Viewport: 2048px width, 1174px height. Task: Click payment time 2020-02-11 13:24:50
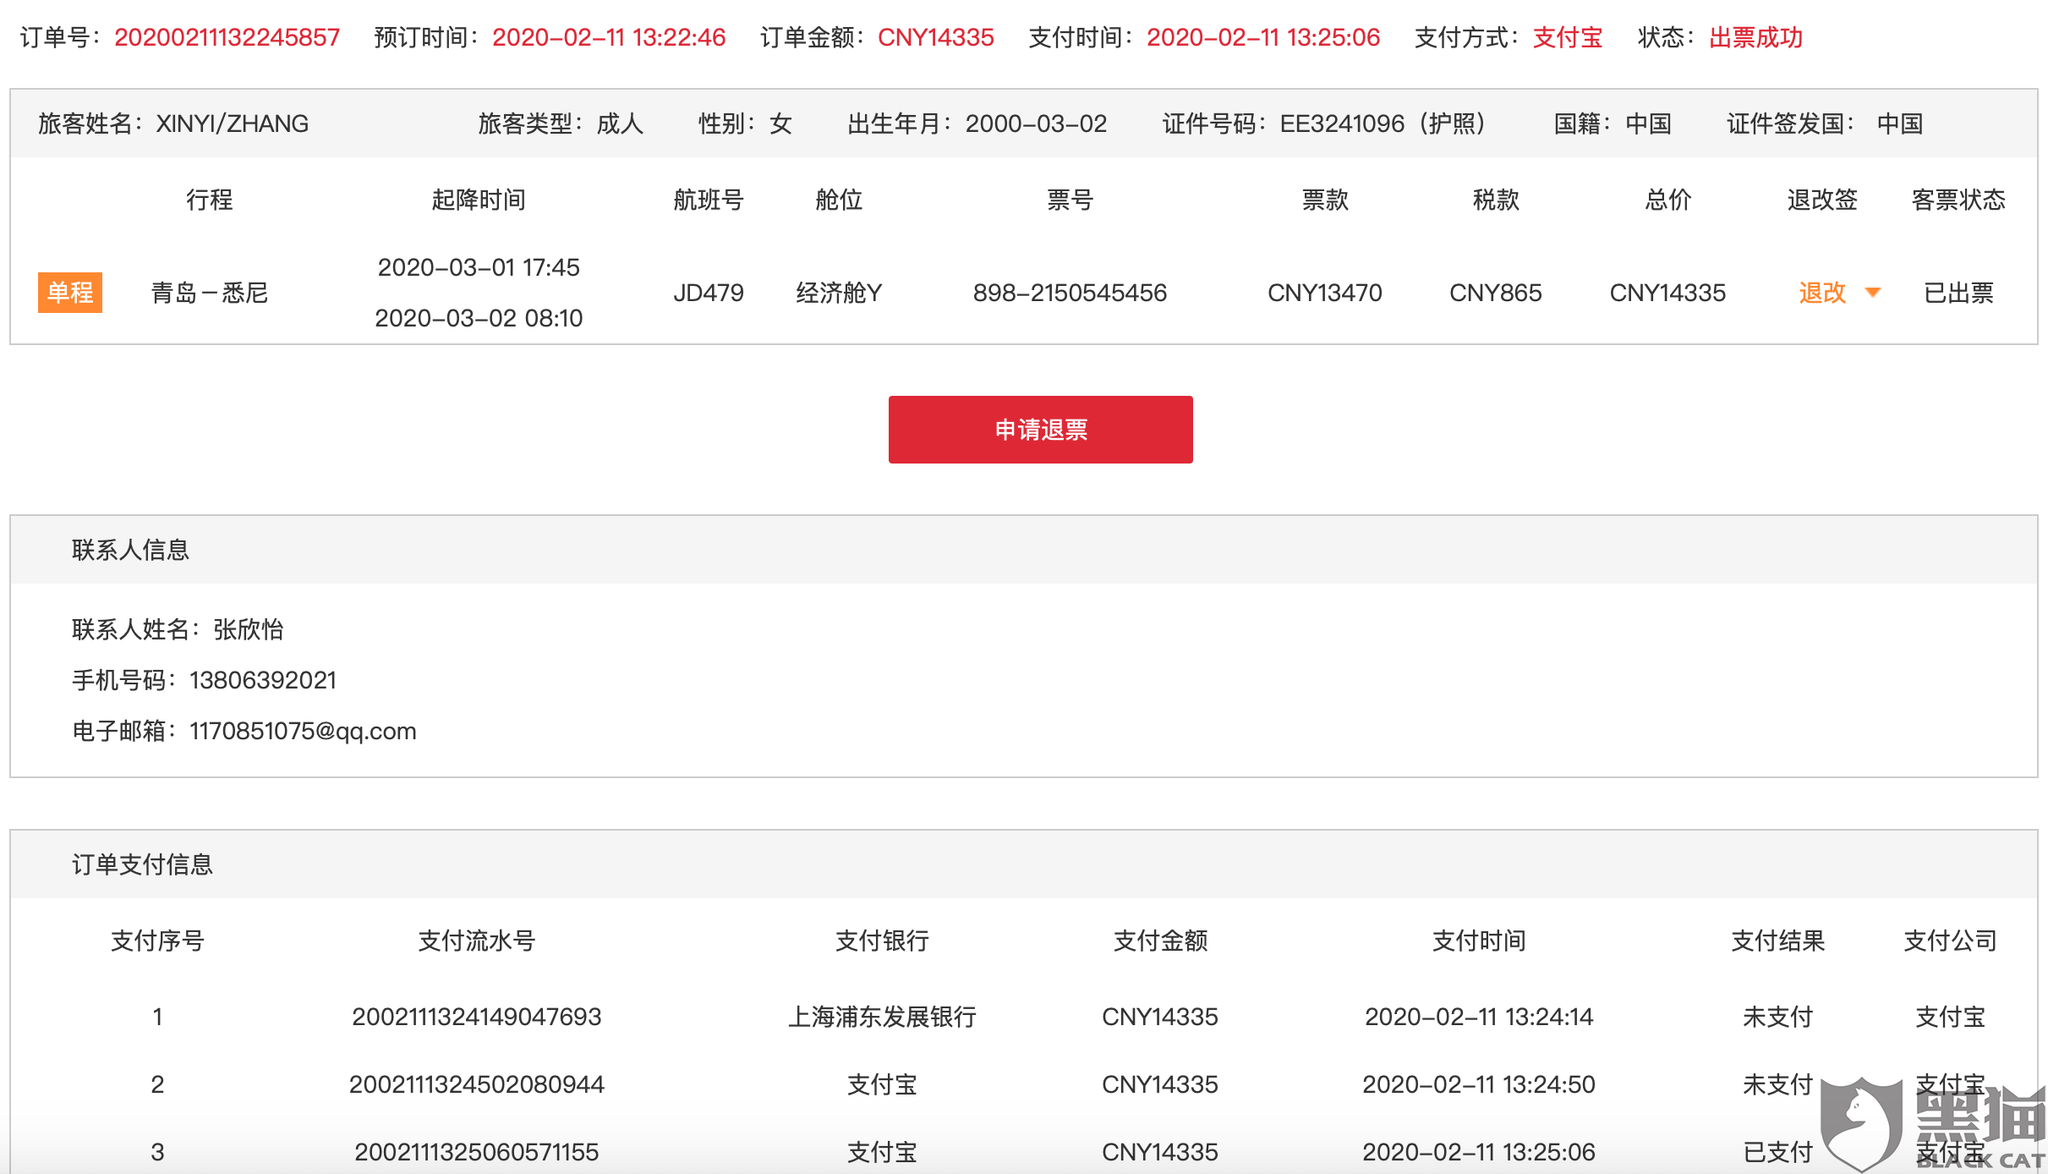coord(1479,1085)
